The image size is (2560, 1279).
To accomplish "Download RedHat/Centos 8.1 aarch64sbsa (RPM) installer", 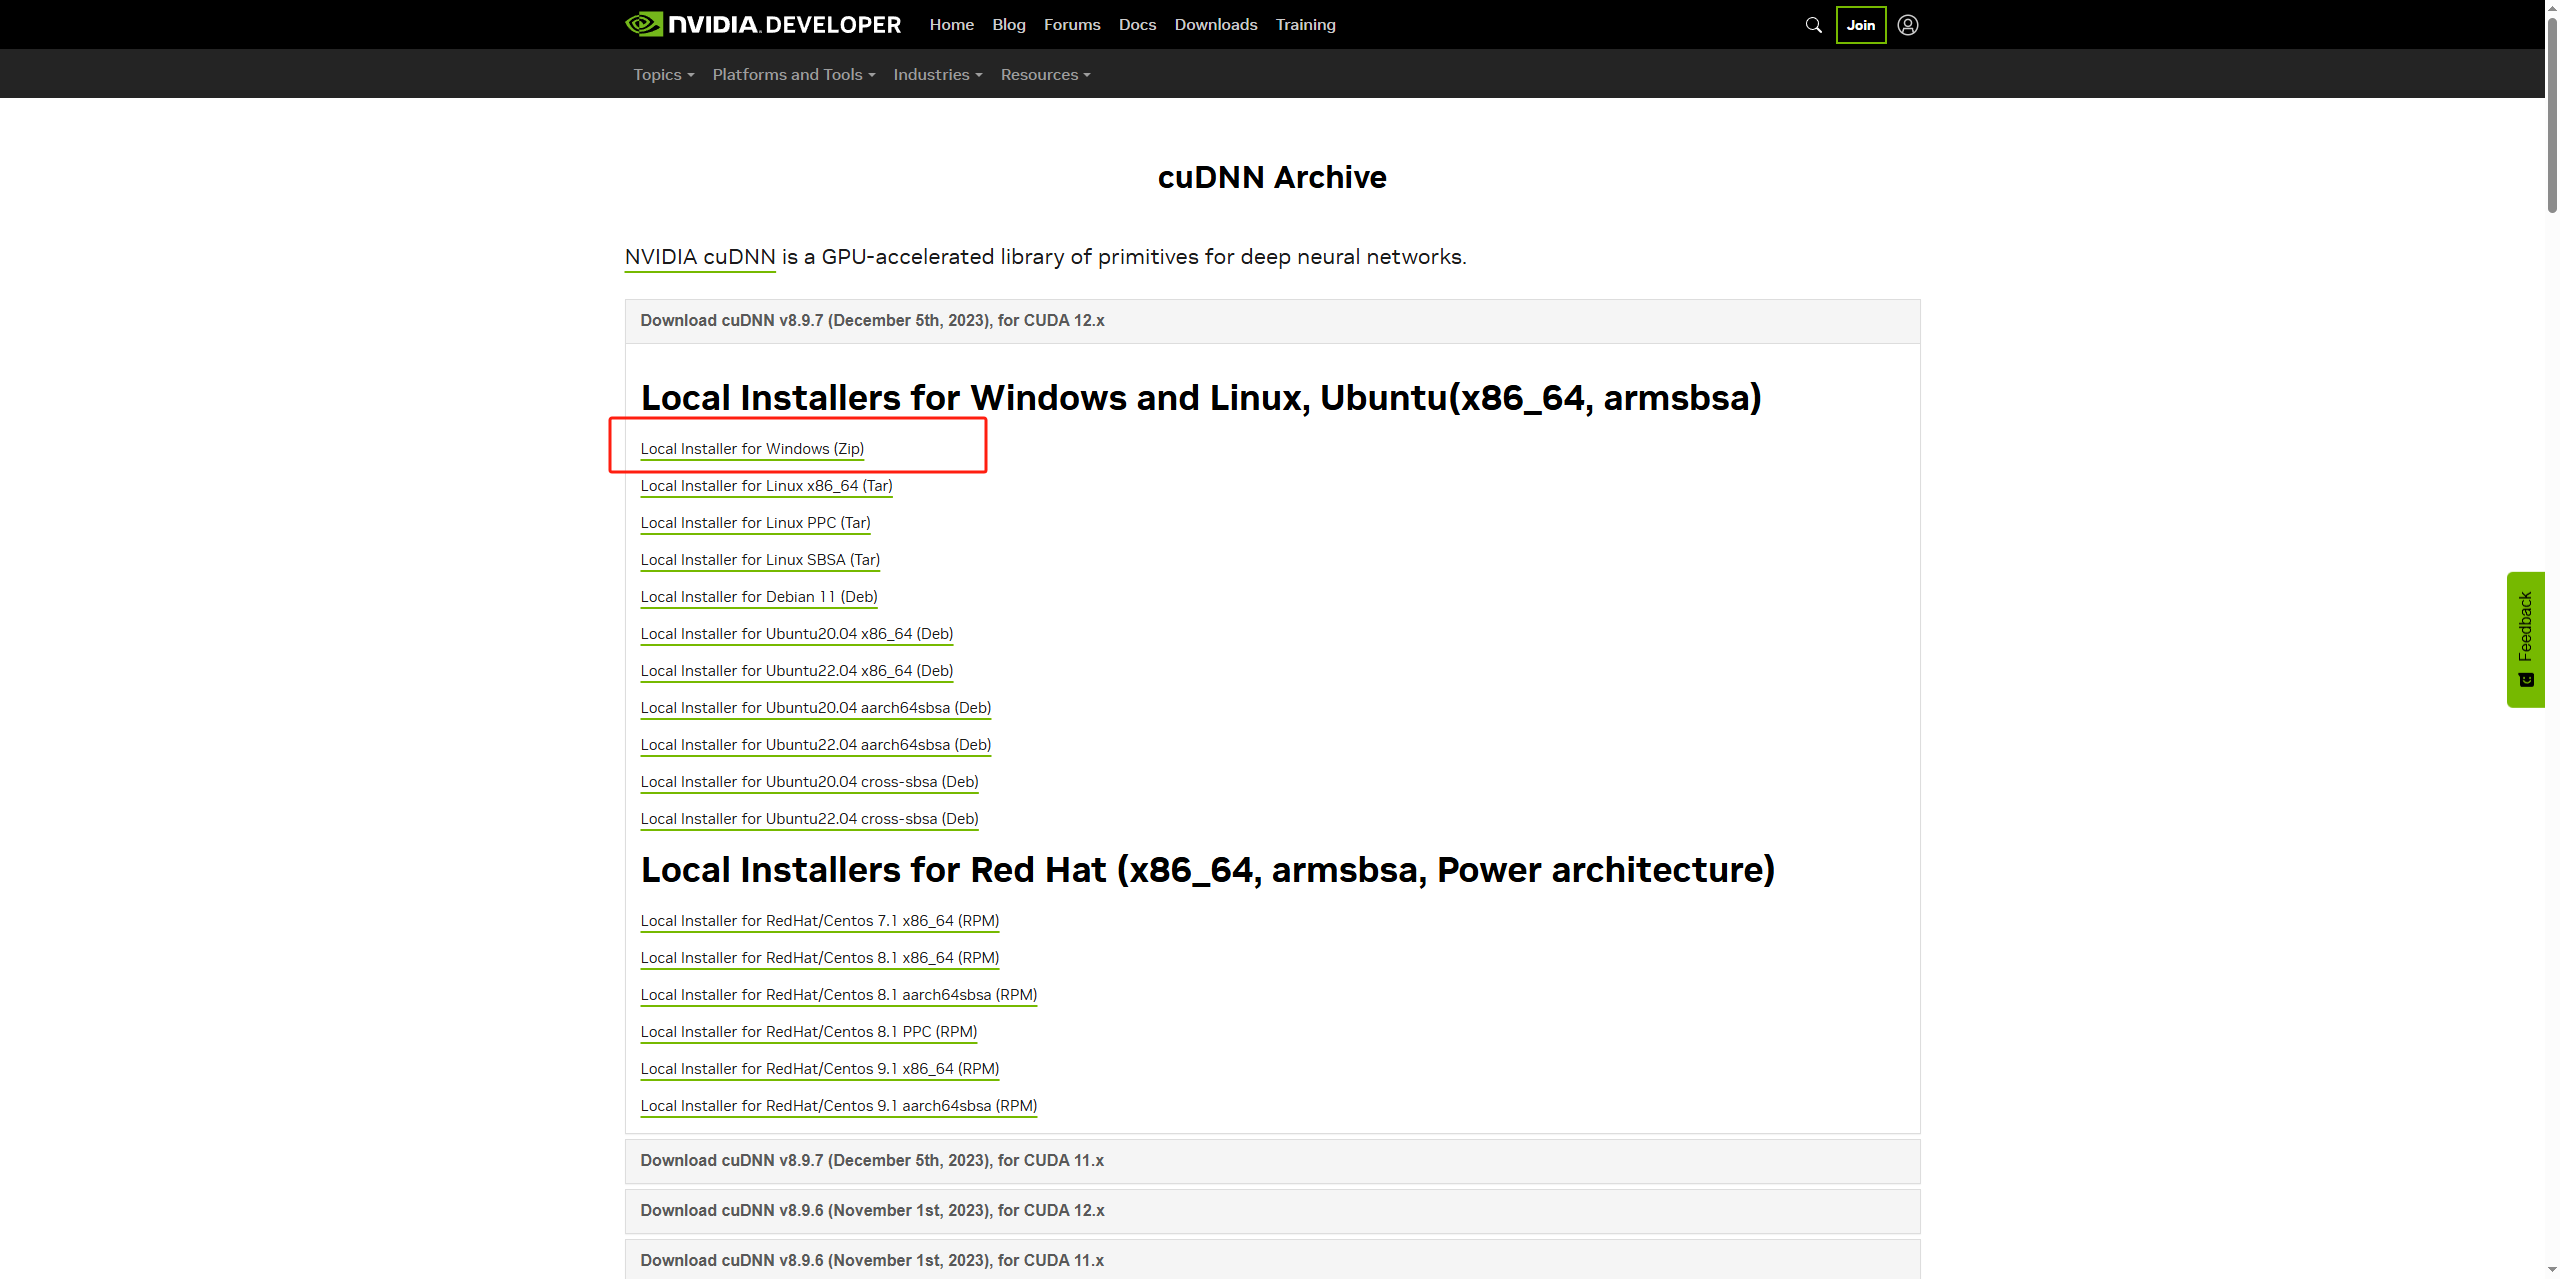I will [839, 995].
